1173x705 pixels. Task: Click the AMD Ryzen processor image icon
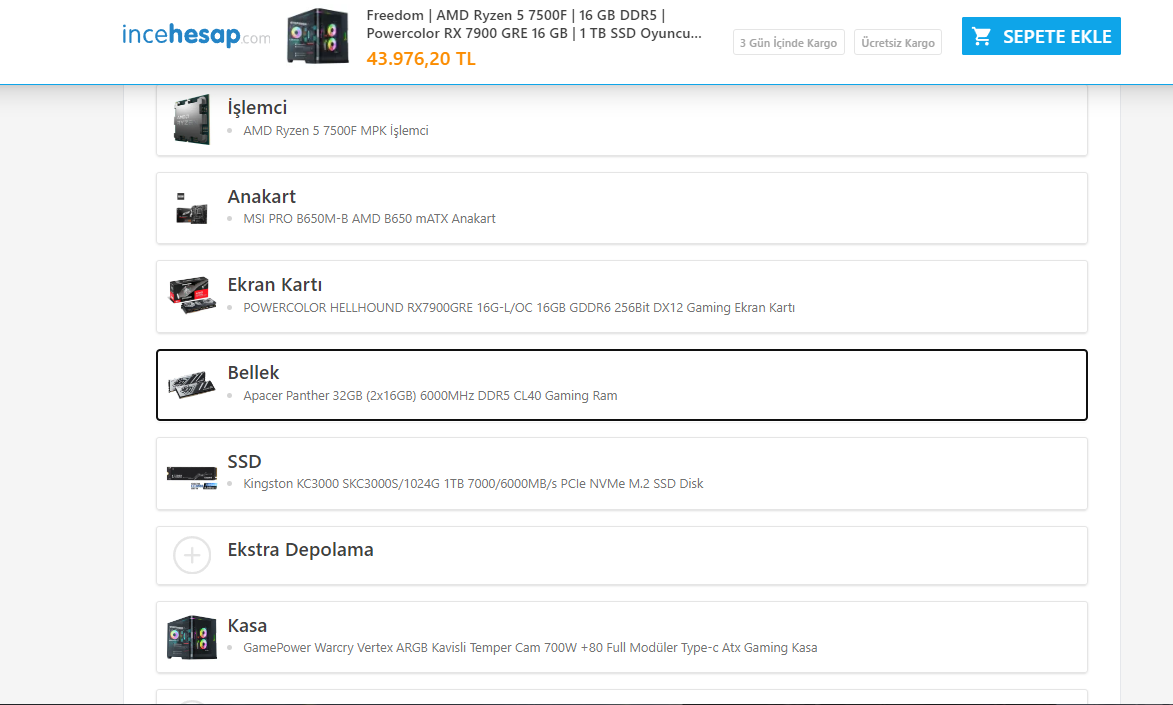pyautogui.click(x=192, y=120)
